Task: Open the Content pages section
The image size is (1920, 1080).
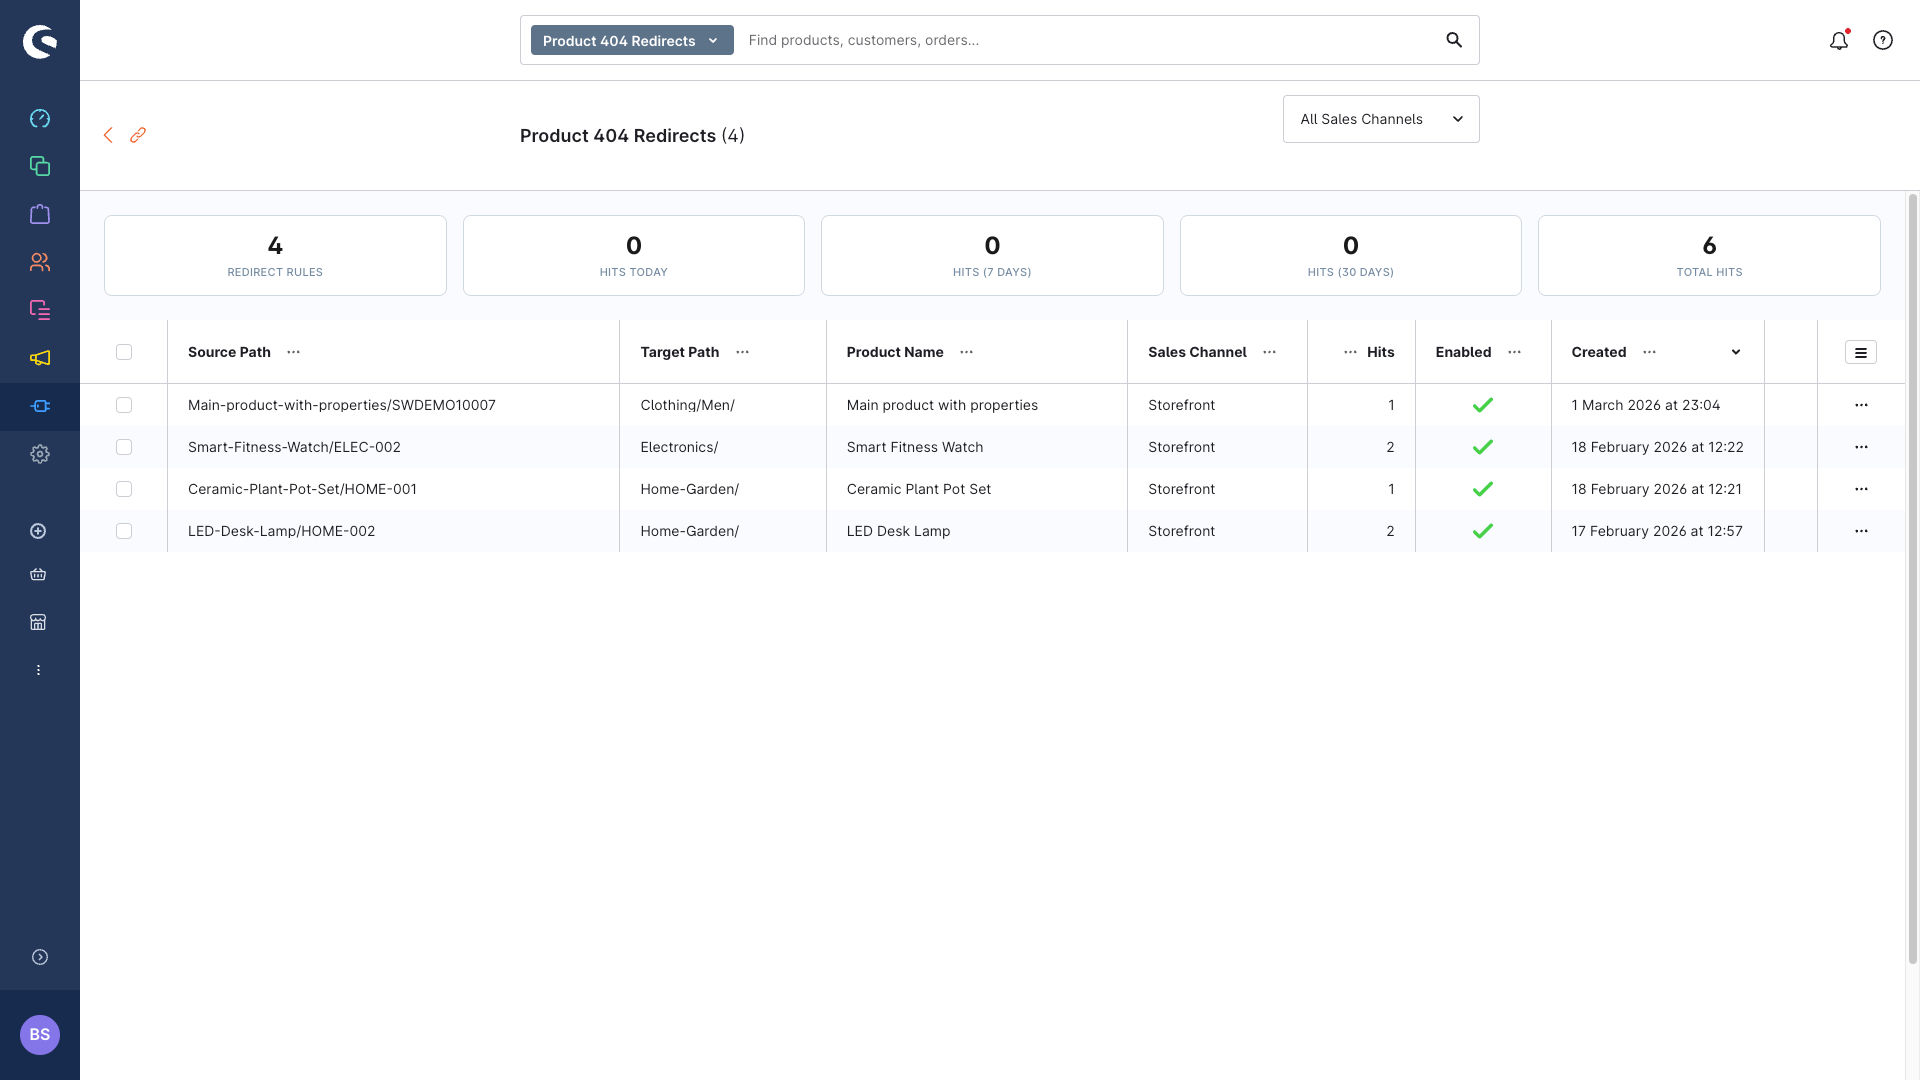Action: pyautogui.click(x=40, y=310)
